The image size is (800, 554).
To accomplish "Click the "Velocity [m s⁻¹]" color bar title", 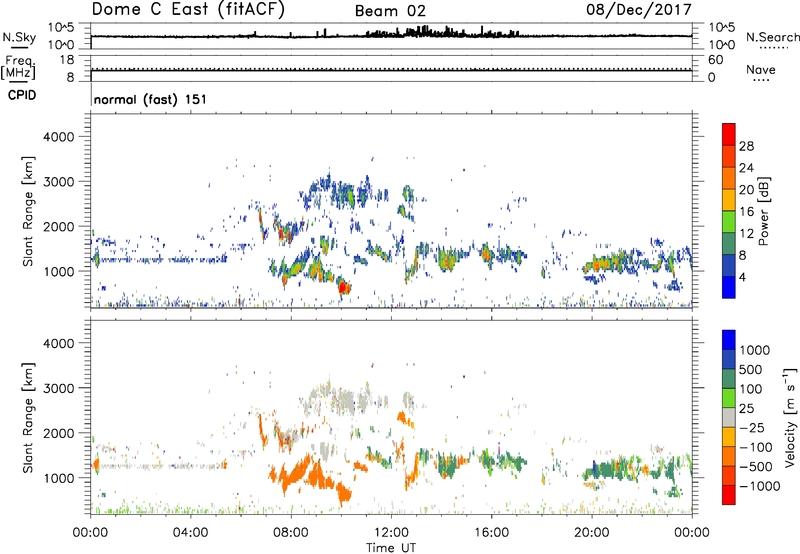I will coord(790,417).
